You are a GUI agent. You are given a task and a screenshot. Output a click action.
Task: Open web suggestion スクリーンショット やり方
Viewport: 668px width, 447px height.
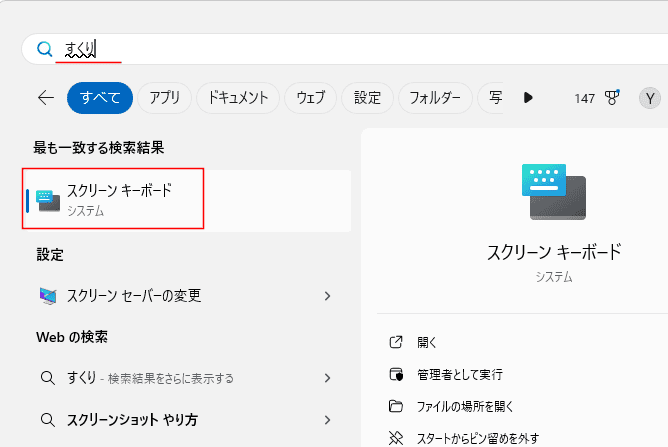coord(187,420)
